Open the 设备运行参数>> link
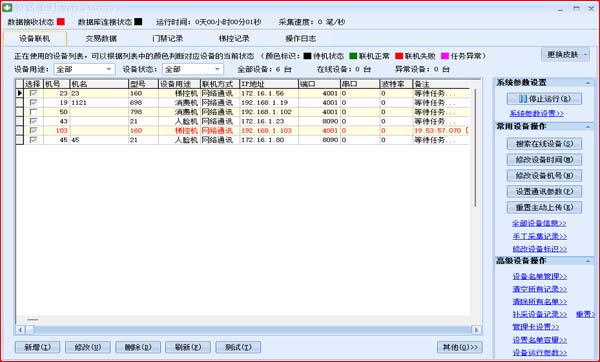 tap(540, 353)
